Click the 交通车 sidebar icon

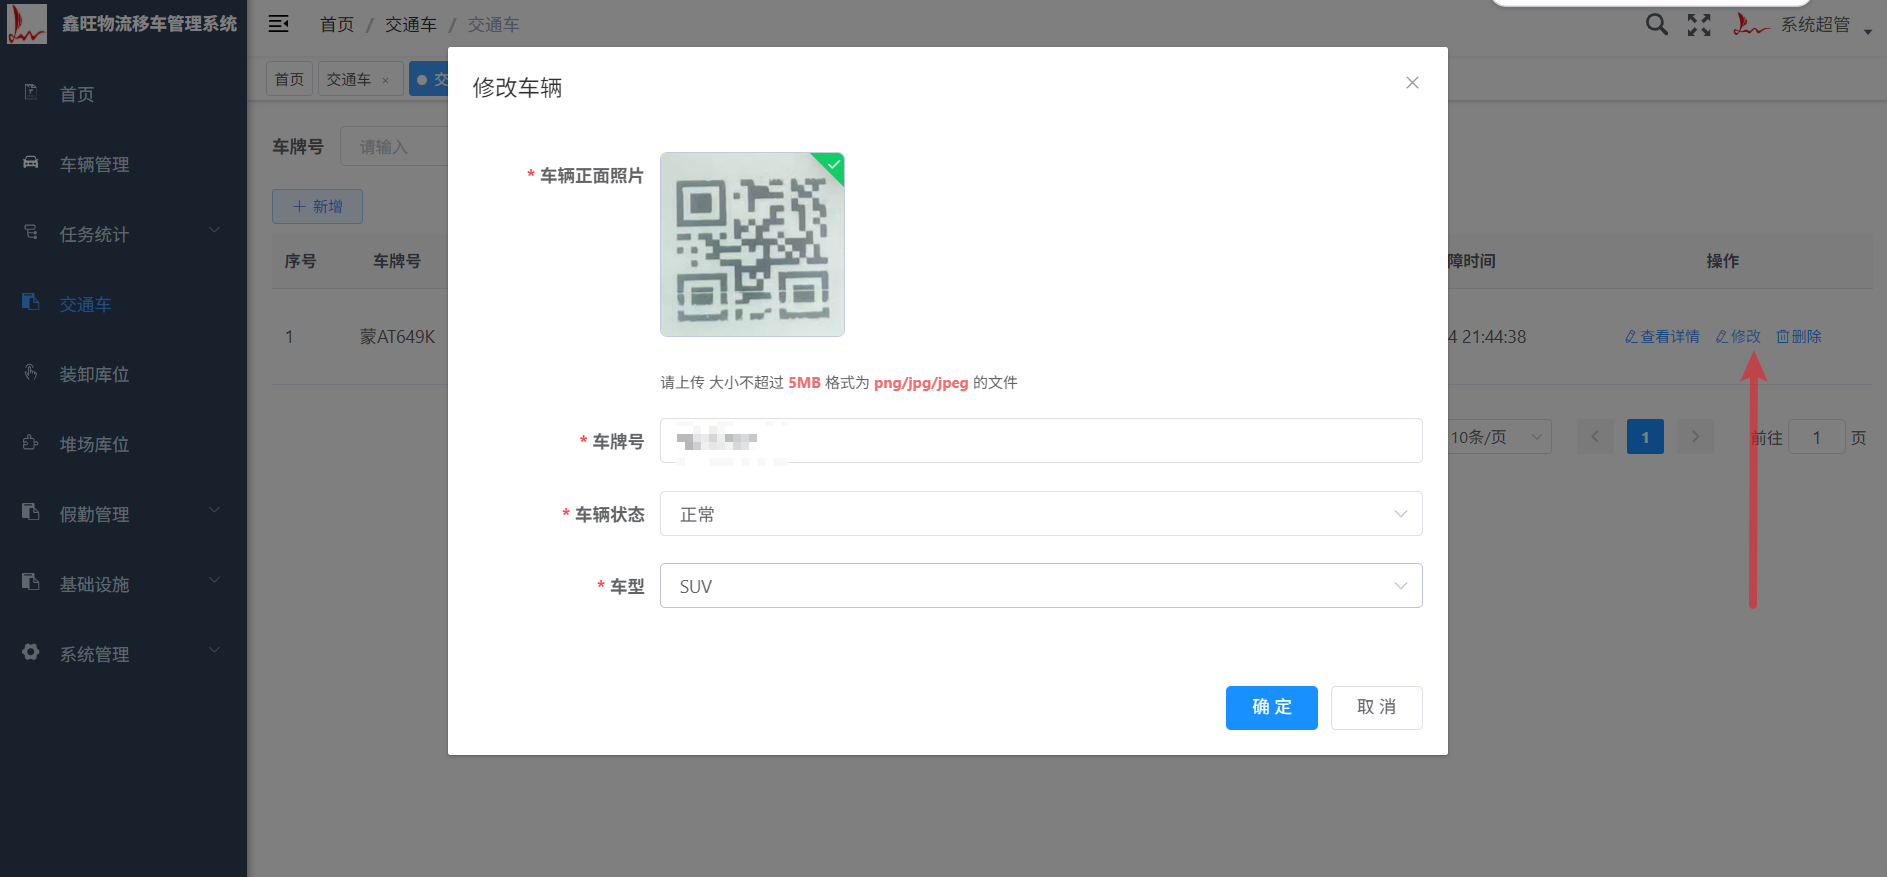[x=31, y=302]
